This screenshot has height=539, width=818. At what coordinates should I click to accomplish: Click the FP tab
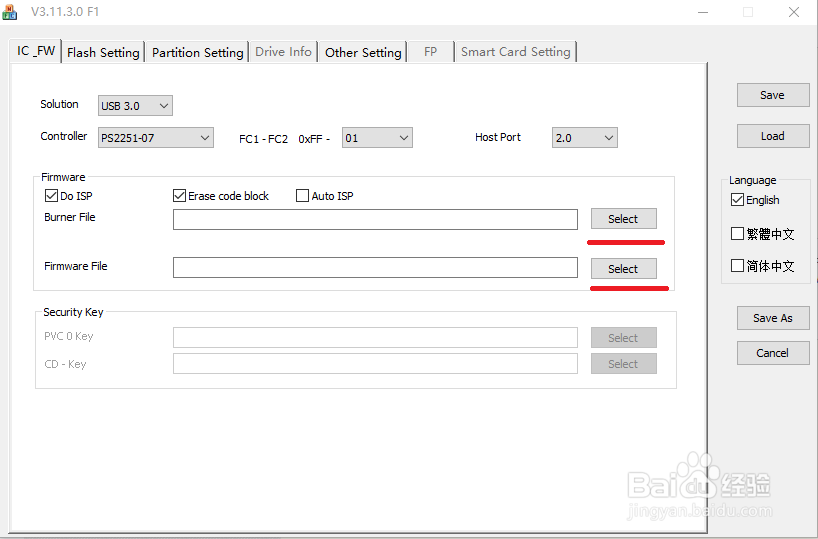click(430, 52)
